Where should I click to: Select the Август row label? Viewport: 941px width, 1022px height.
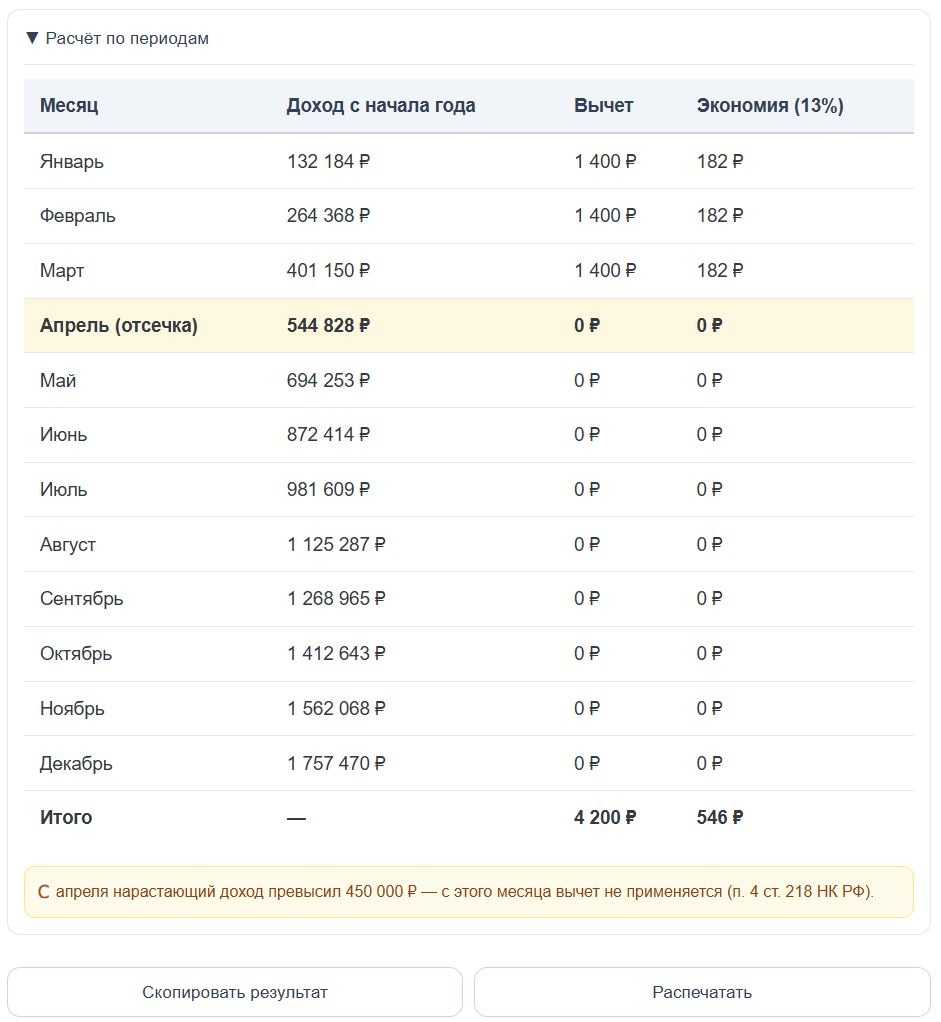pyautogui.click(x=68, y=544)
